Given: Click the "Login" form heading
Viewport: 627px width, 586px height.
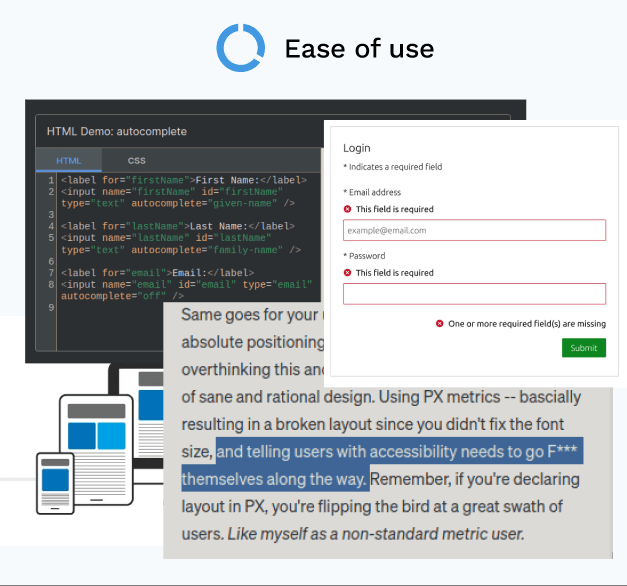Looking at the screenshot, I should point(357,148).
